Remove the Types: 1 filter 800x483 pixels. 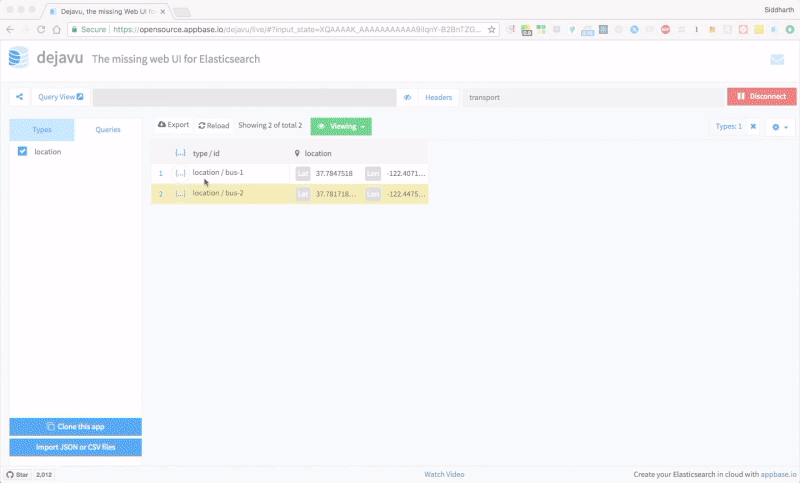coord(753,126)
